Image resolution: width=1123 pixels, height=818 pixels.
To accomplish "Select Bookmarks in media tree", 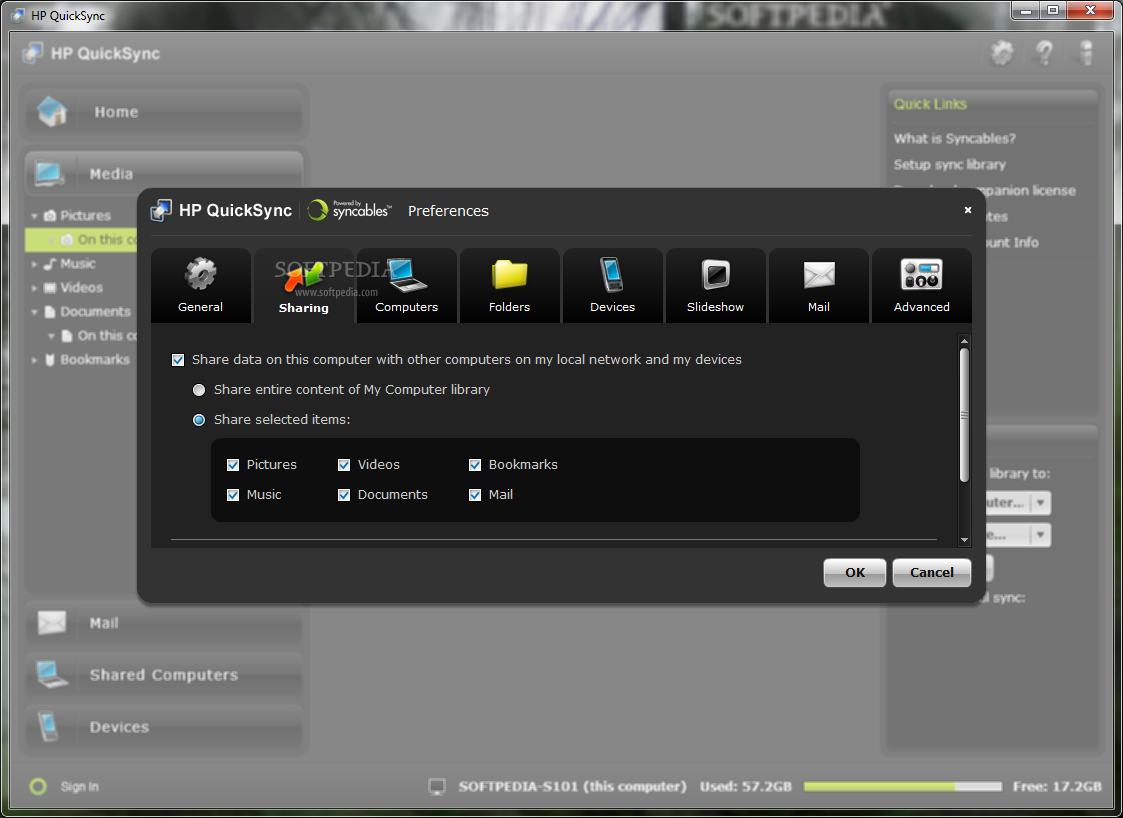I will coord(95,360).
